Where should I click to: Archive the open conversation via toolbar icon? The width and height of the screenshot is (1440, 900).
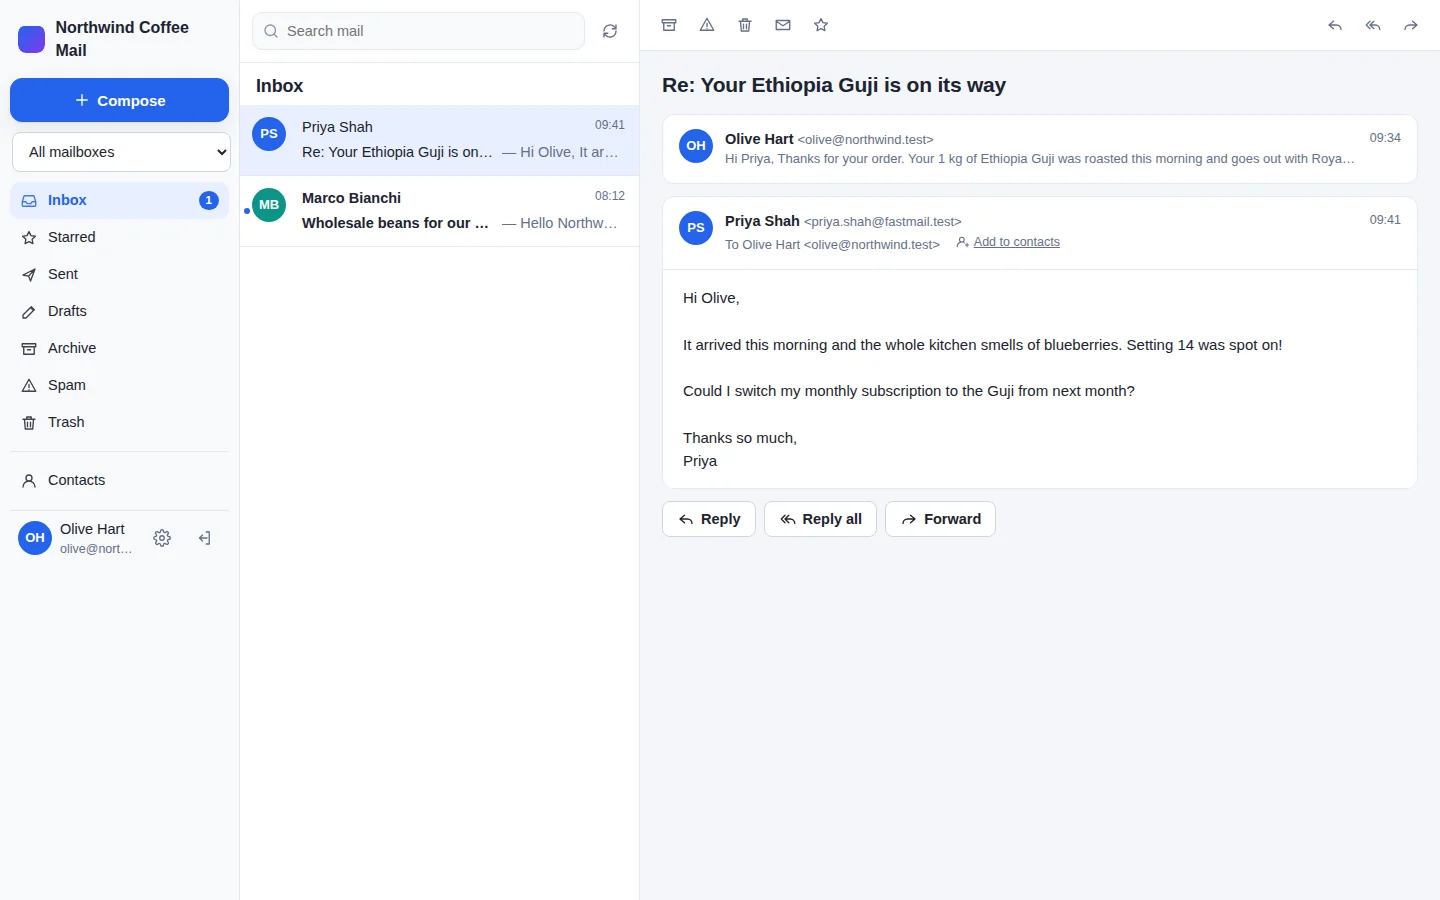pos(669,25)
